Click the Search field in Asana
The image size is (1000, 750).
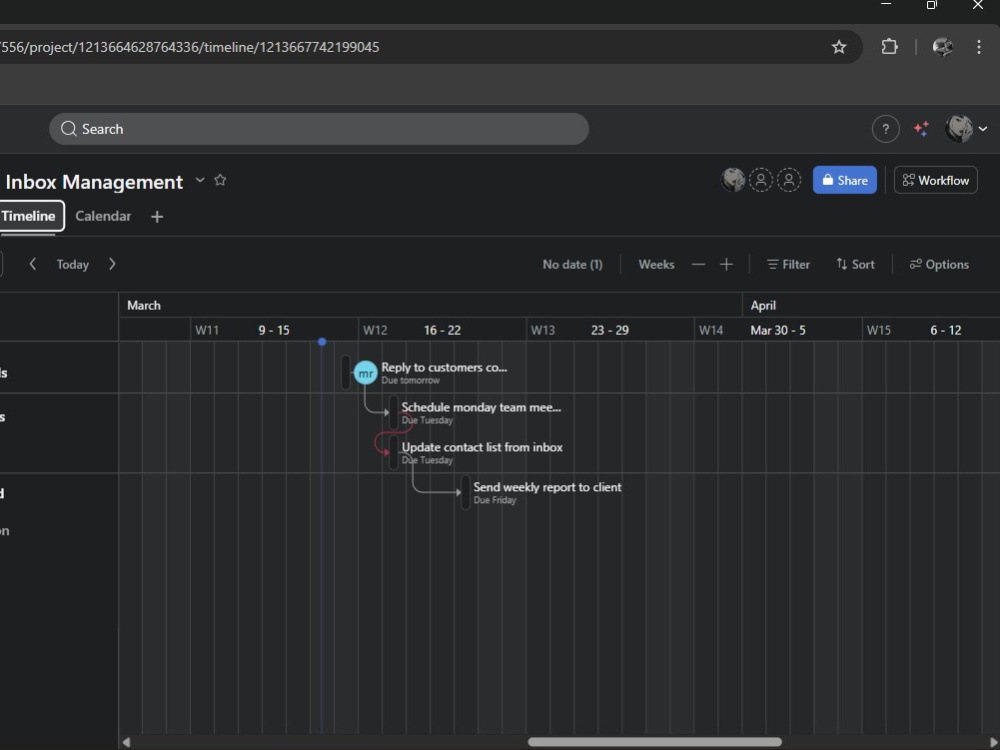pos(319,129)
